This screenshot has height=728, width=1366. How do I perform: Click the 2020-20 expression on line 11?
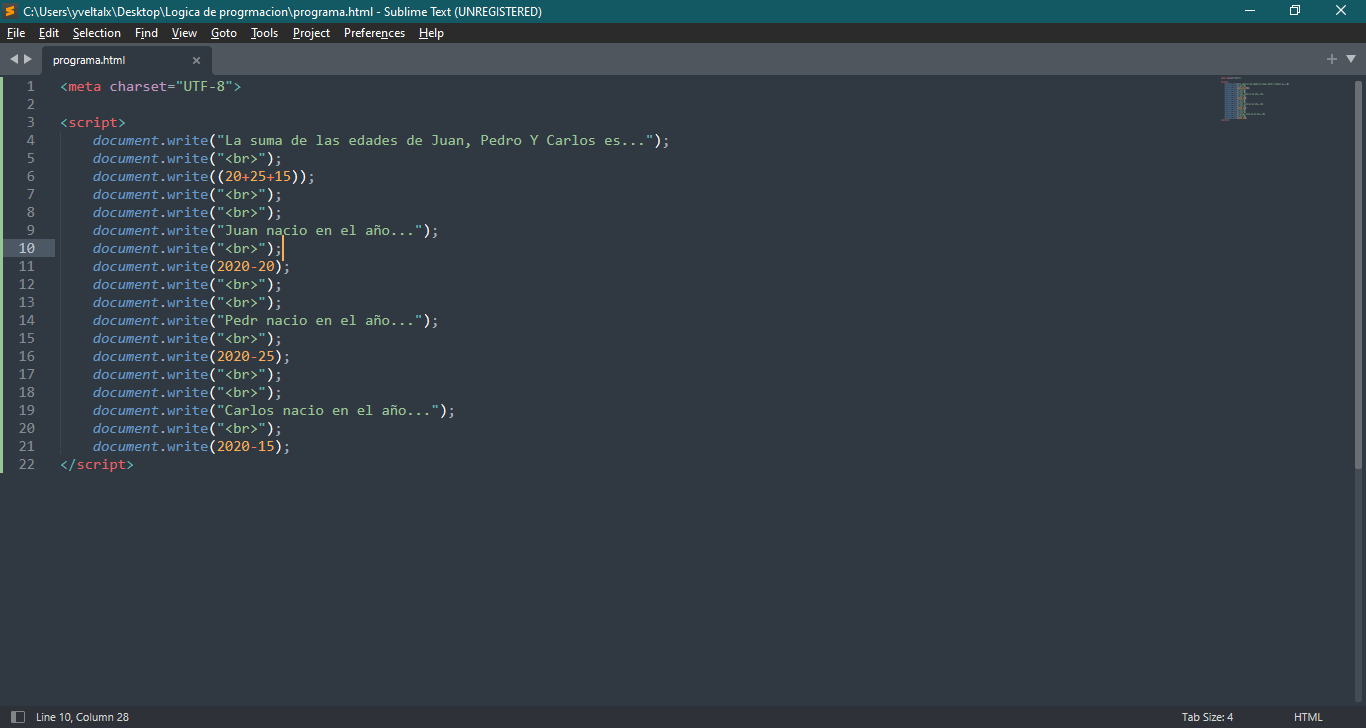[x=245, y=266]
